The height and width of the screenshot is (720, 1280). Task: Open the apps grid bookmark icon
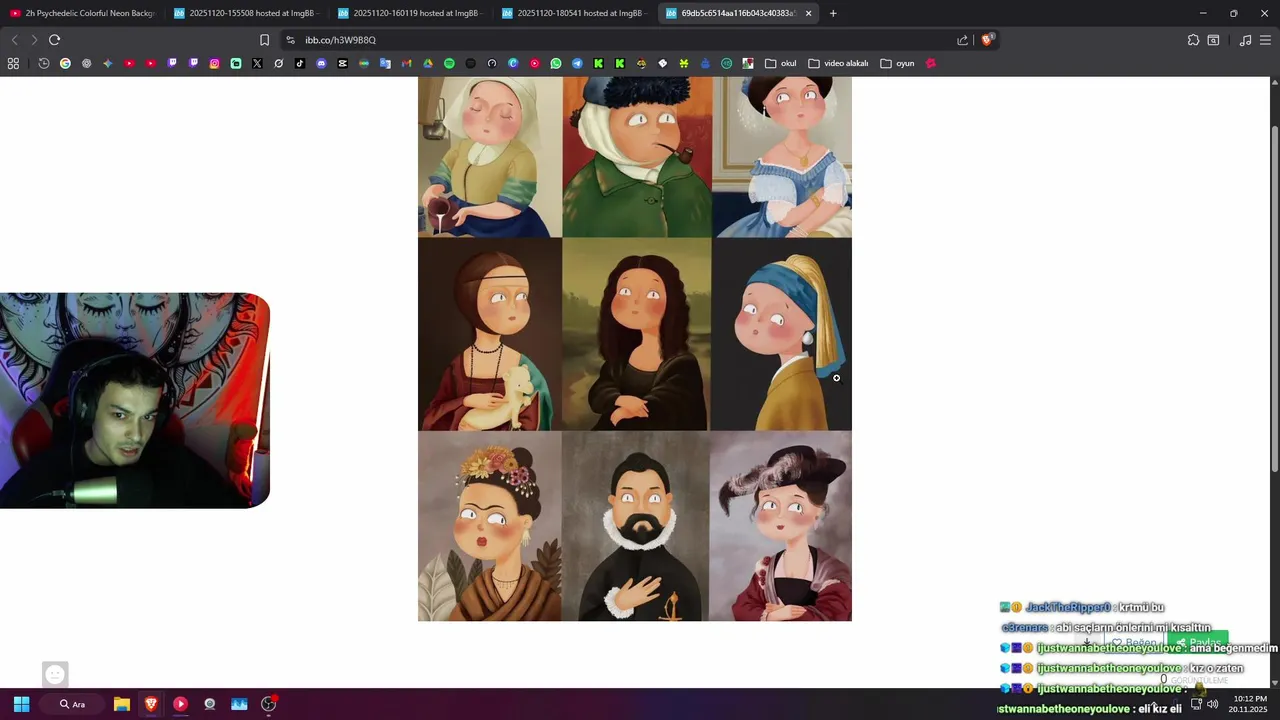click(13, 63)
